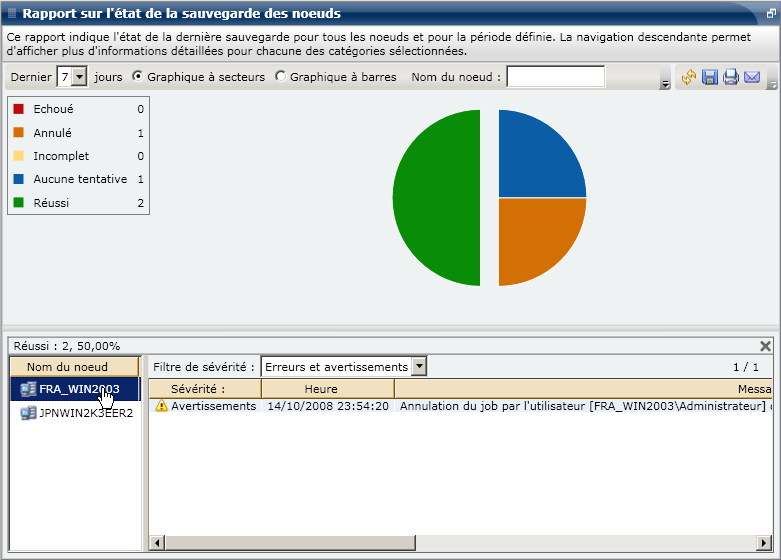Image resolution: width=781 pixels, height=560 pixels.
Task: Click the 1 / 1 page indicator
Action: [x=746, y=367]
